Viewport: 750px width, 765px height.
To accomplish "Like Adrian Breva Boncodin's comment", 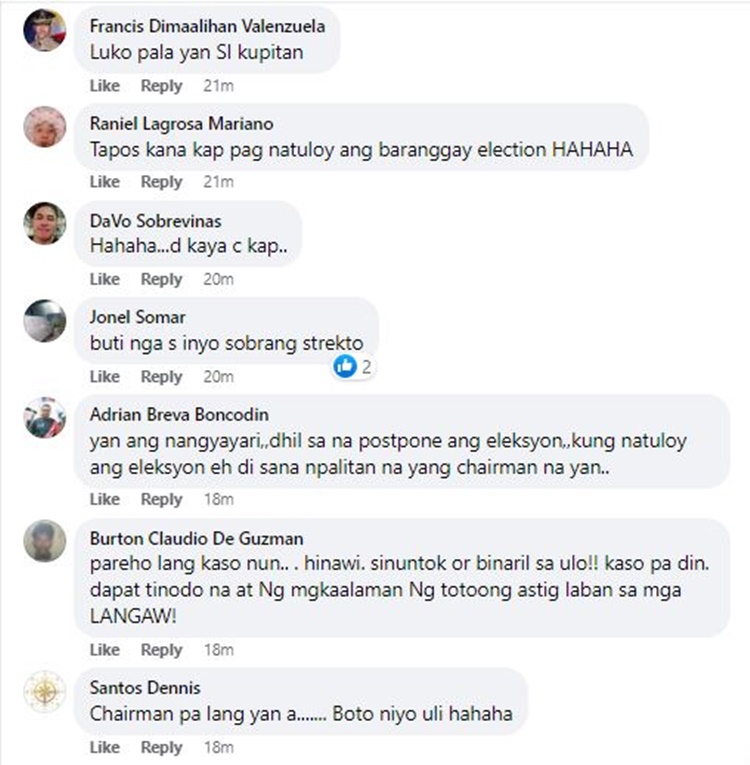I will pos(105,499).
